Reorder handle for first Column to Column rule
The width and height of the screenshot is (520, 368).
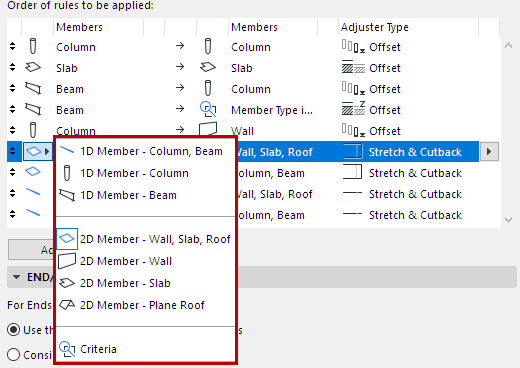pos(13,46)
